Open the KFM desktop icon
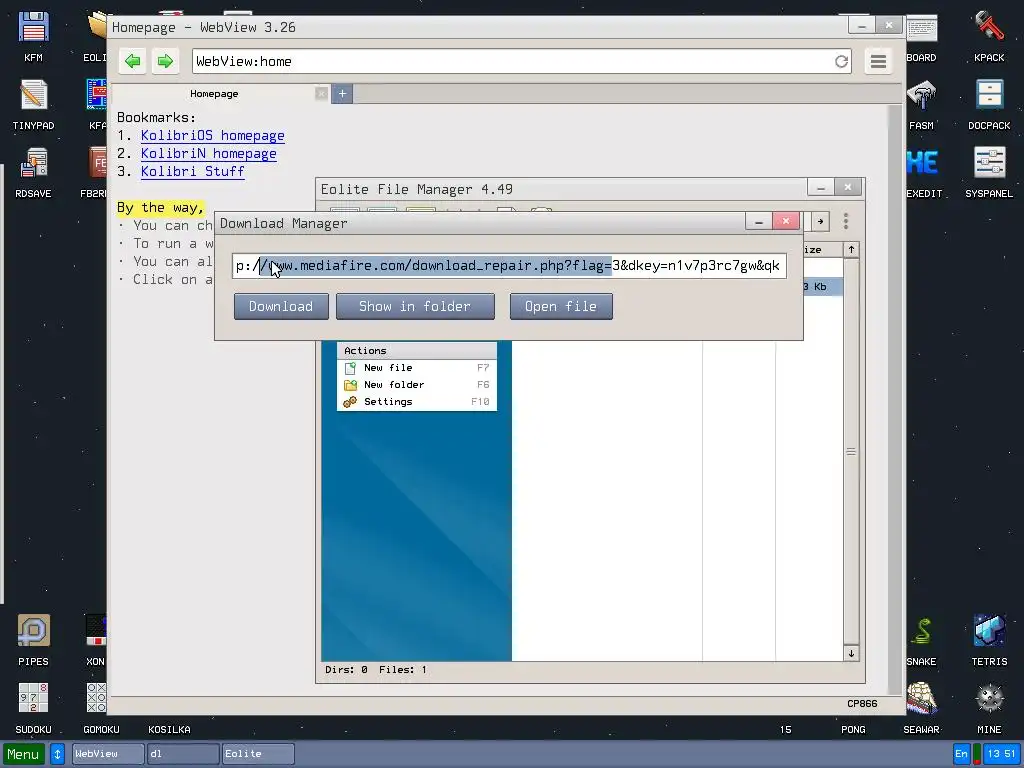Viewport: 1024px width, 768px height. point(33,36)
